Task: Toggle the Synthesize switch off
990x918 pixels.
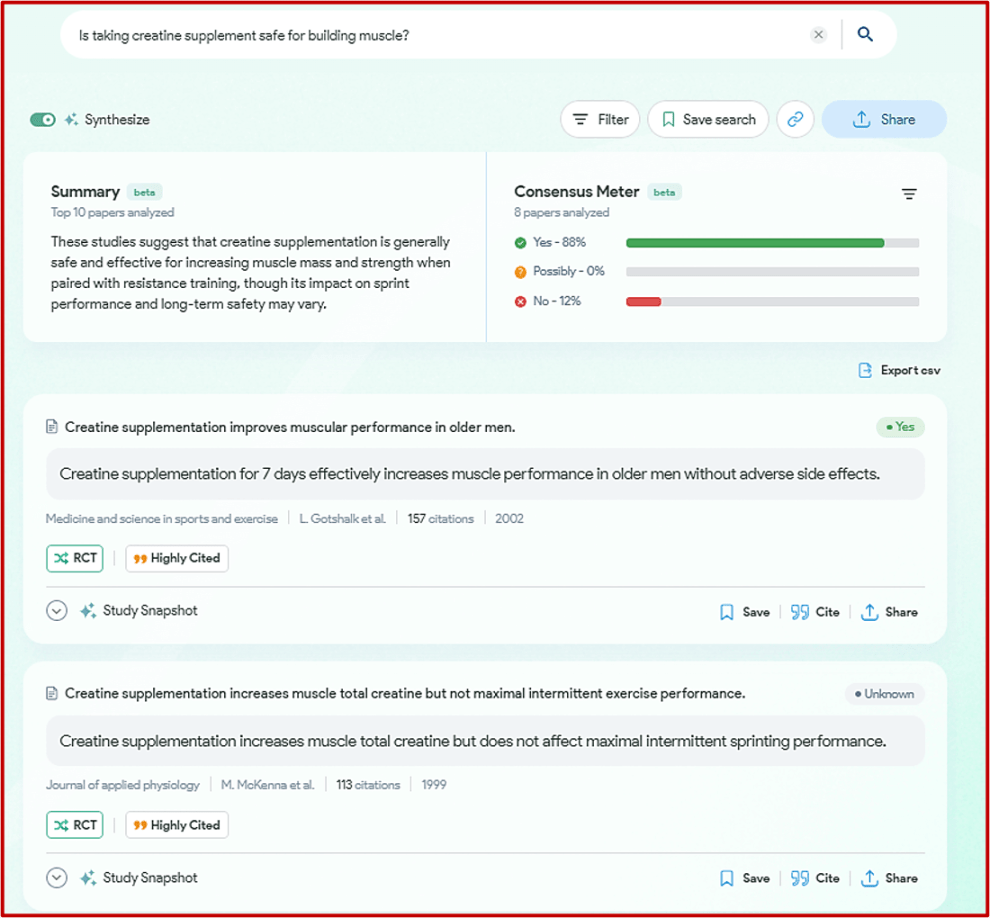Action: [43, 119]
